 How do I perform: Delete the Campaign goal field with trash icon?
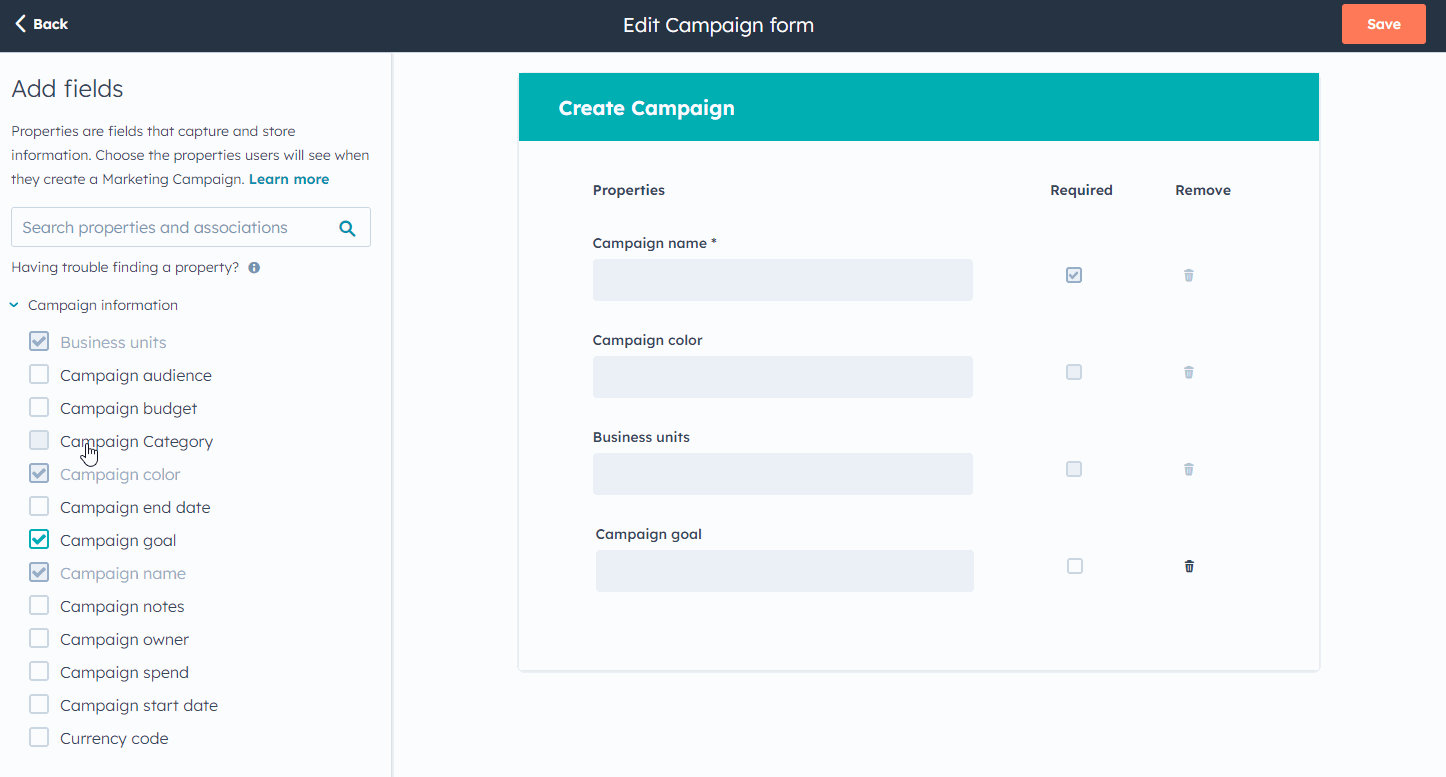point(1188,566)
